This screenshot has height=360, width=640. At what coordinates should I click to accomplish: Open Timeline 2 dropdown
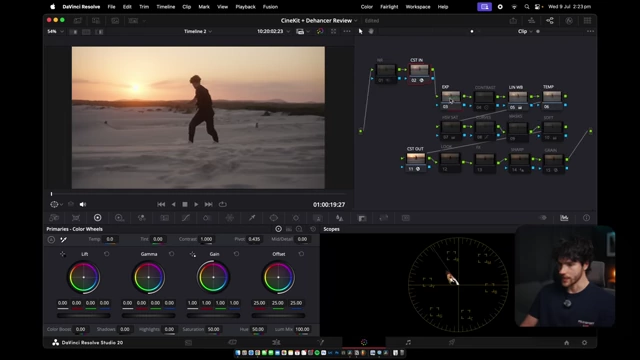[198, 31]
